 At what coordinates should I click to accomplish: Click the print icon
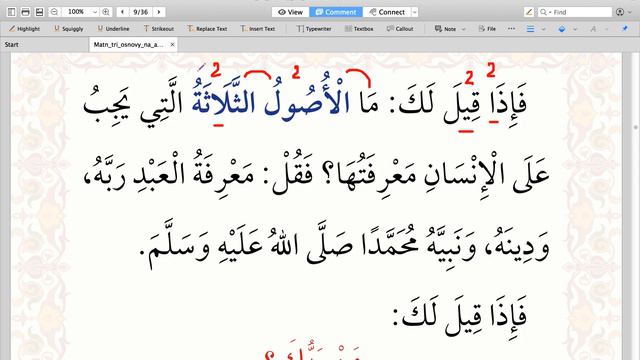[x=25, y=12]
